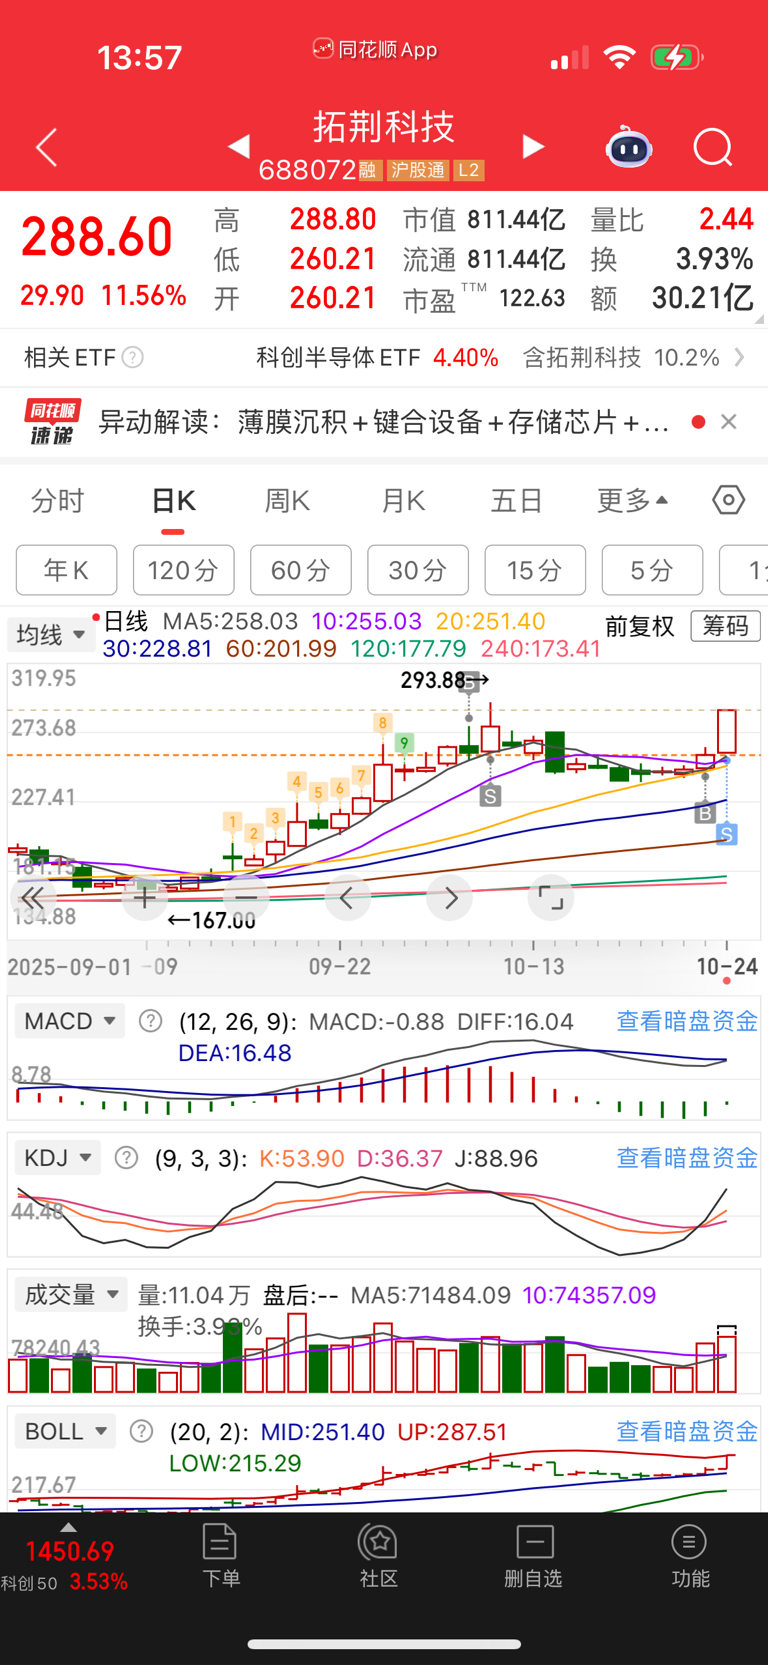
Task: Tap the gray S marker below 293.88 peak
Action: point(490,796)
